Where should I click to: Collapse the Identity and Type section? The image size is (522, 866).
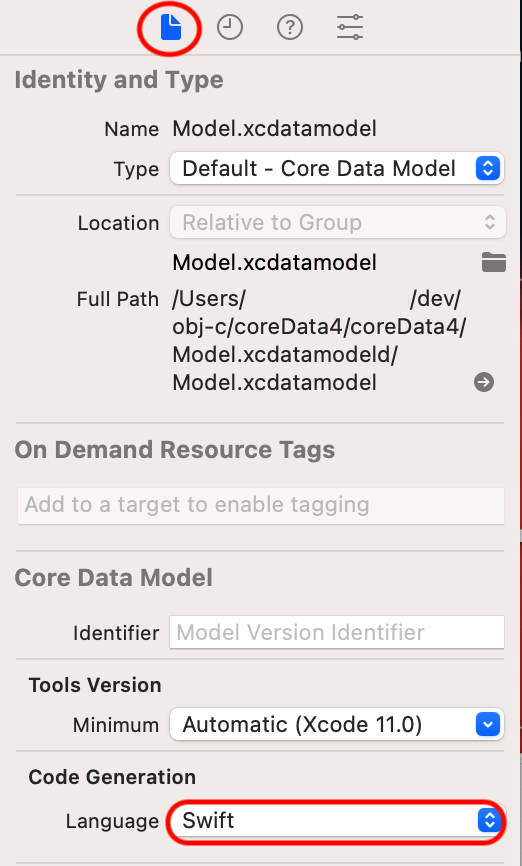pos(119,80)
